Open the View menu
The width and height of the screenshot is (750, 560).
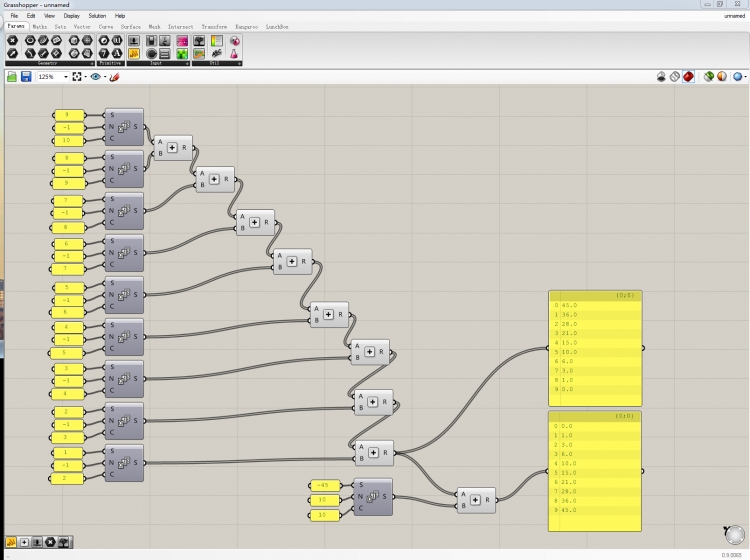49,16
